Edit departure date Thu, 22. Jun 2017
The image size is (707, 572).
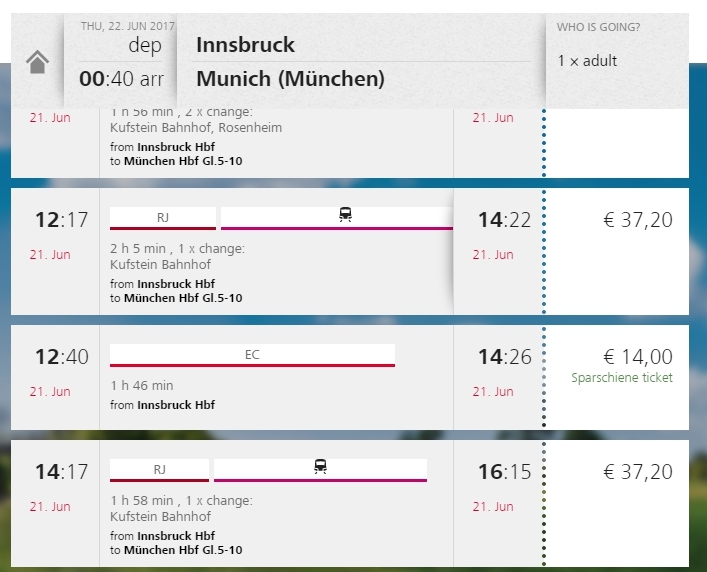pos(128,26)
